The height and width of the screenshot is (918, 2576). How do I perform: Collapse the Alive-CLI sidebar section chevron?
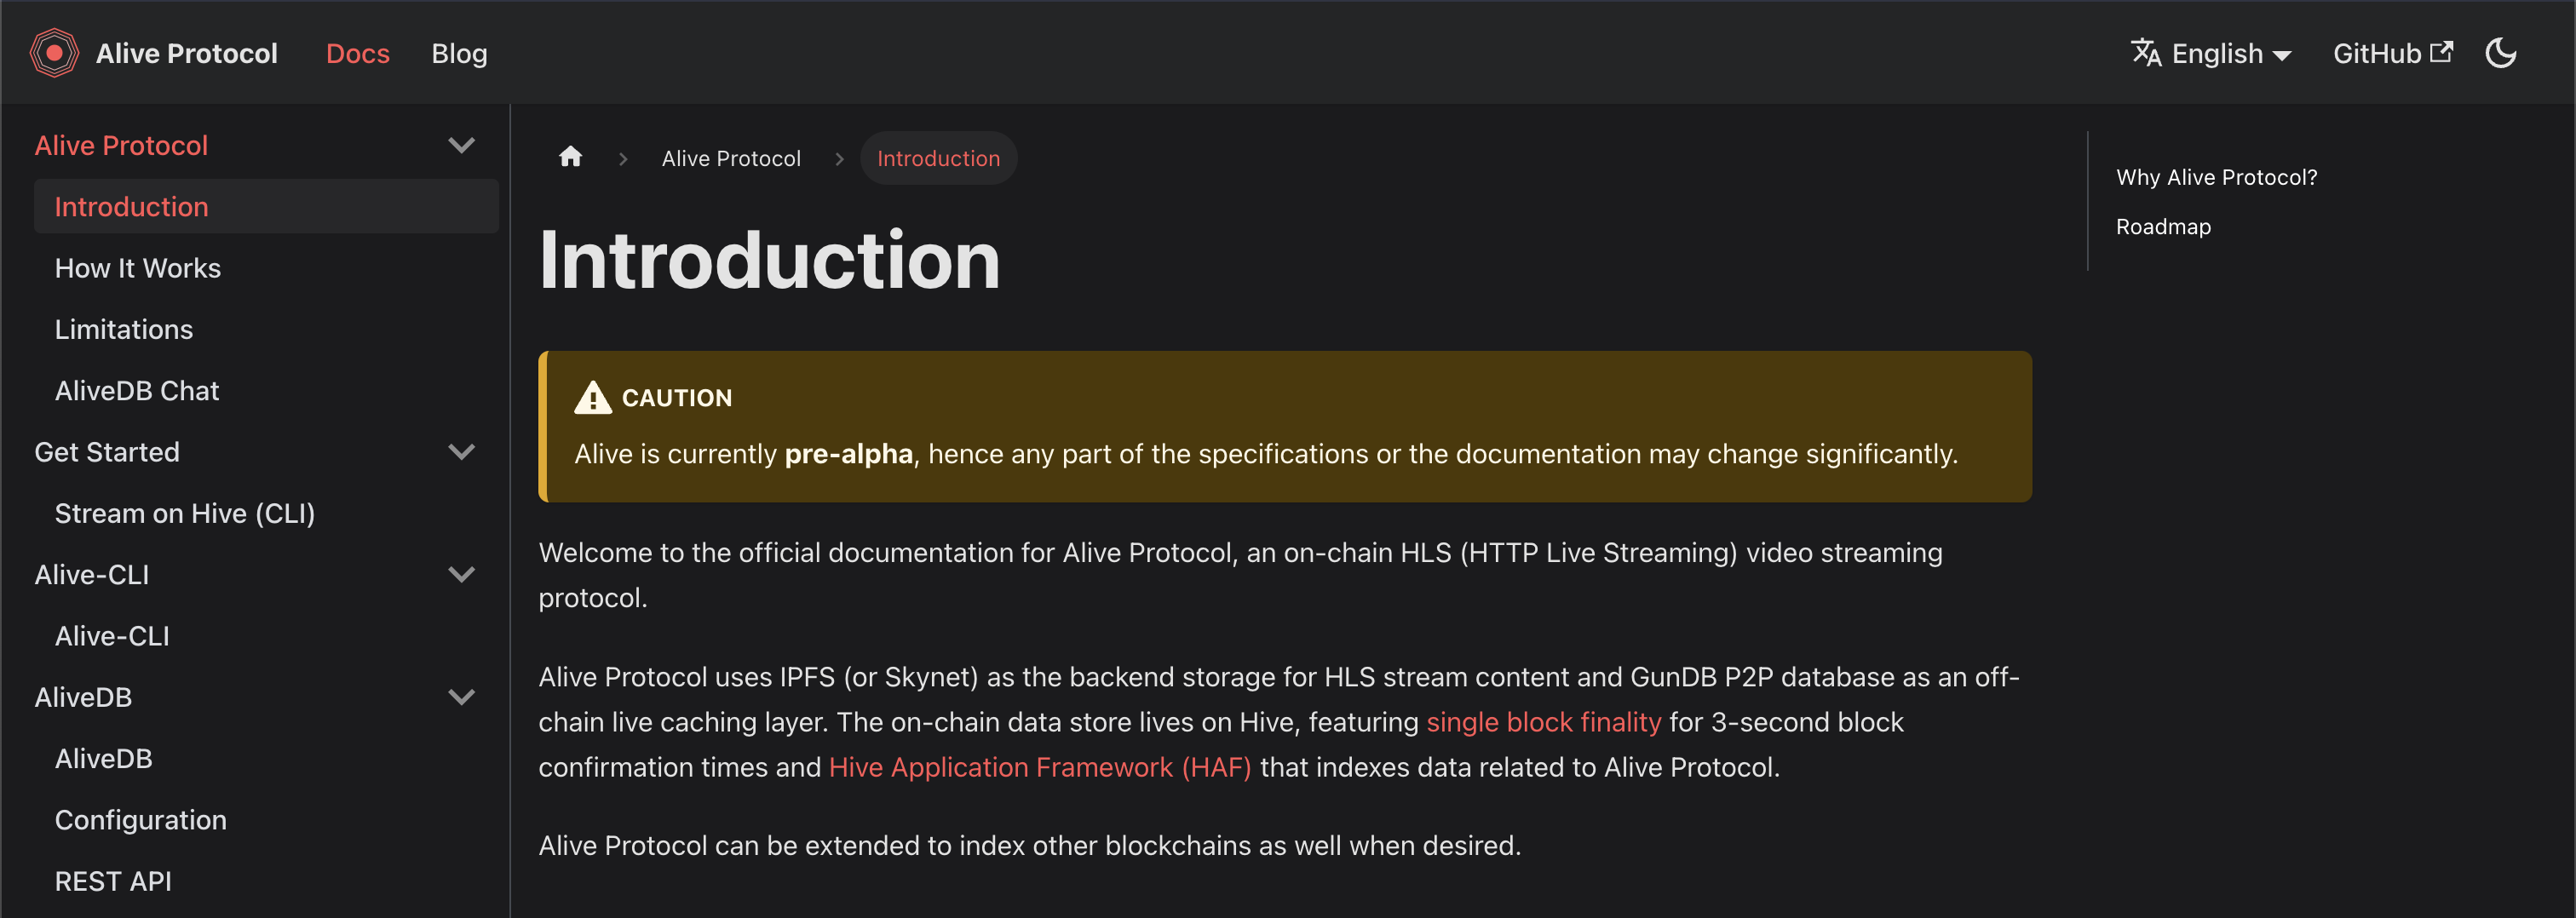(x=461, y=574)
